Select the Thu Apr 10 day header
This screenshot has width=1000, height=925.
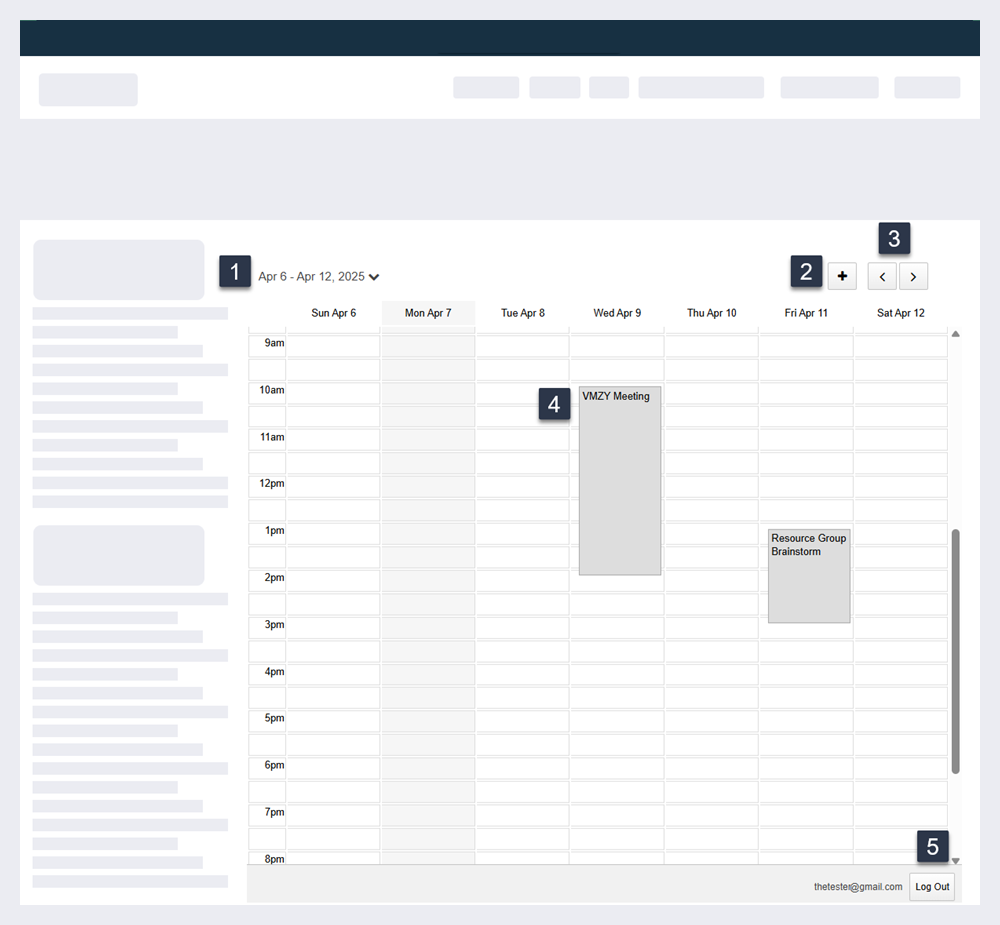coord(711,313)
